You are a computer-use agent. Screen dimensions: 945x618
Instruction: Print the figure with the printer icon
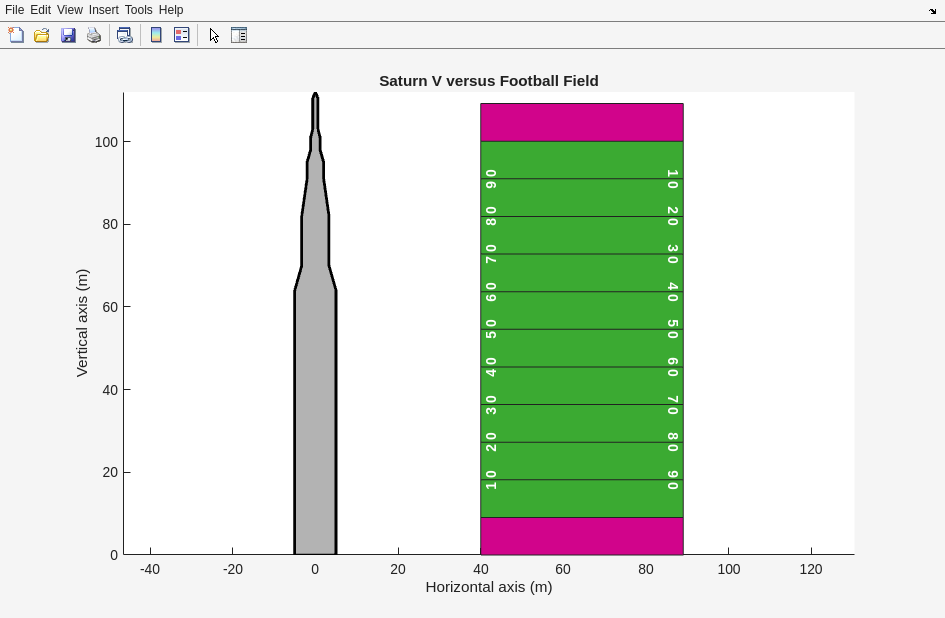pyautogui.click(x=94, y=35)
